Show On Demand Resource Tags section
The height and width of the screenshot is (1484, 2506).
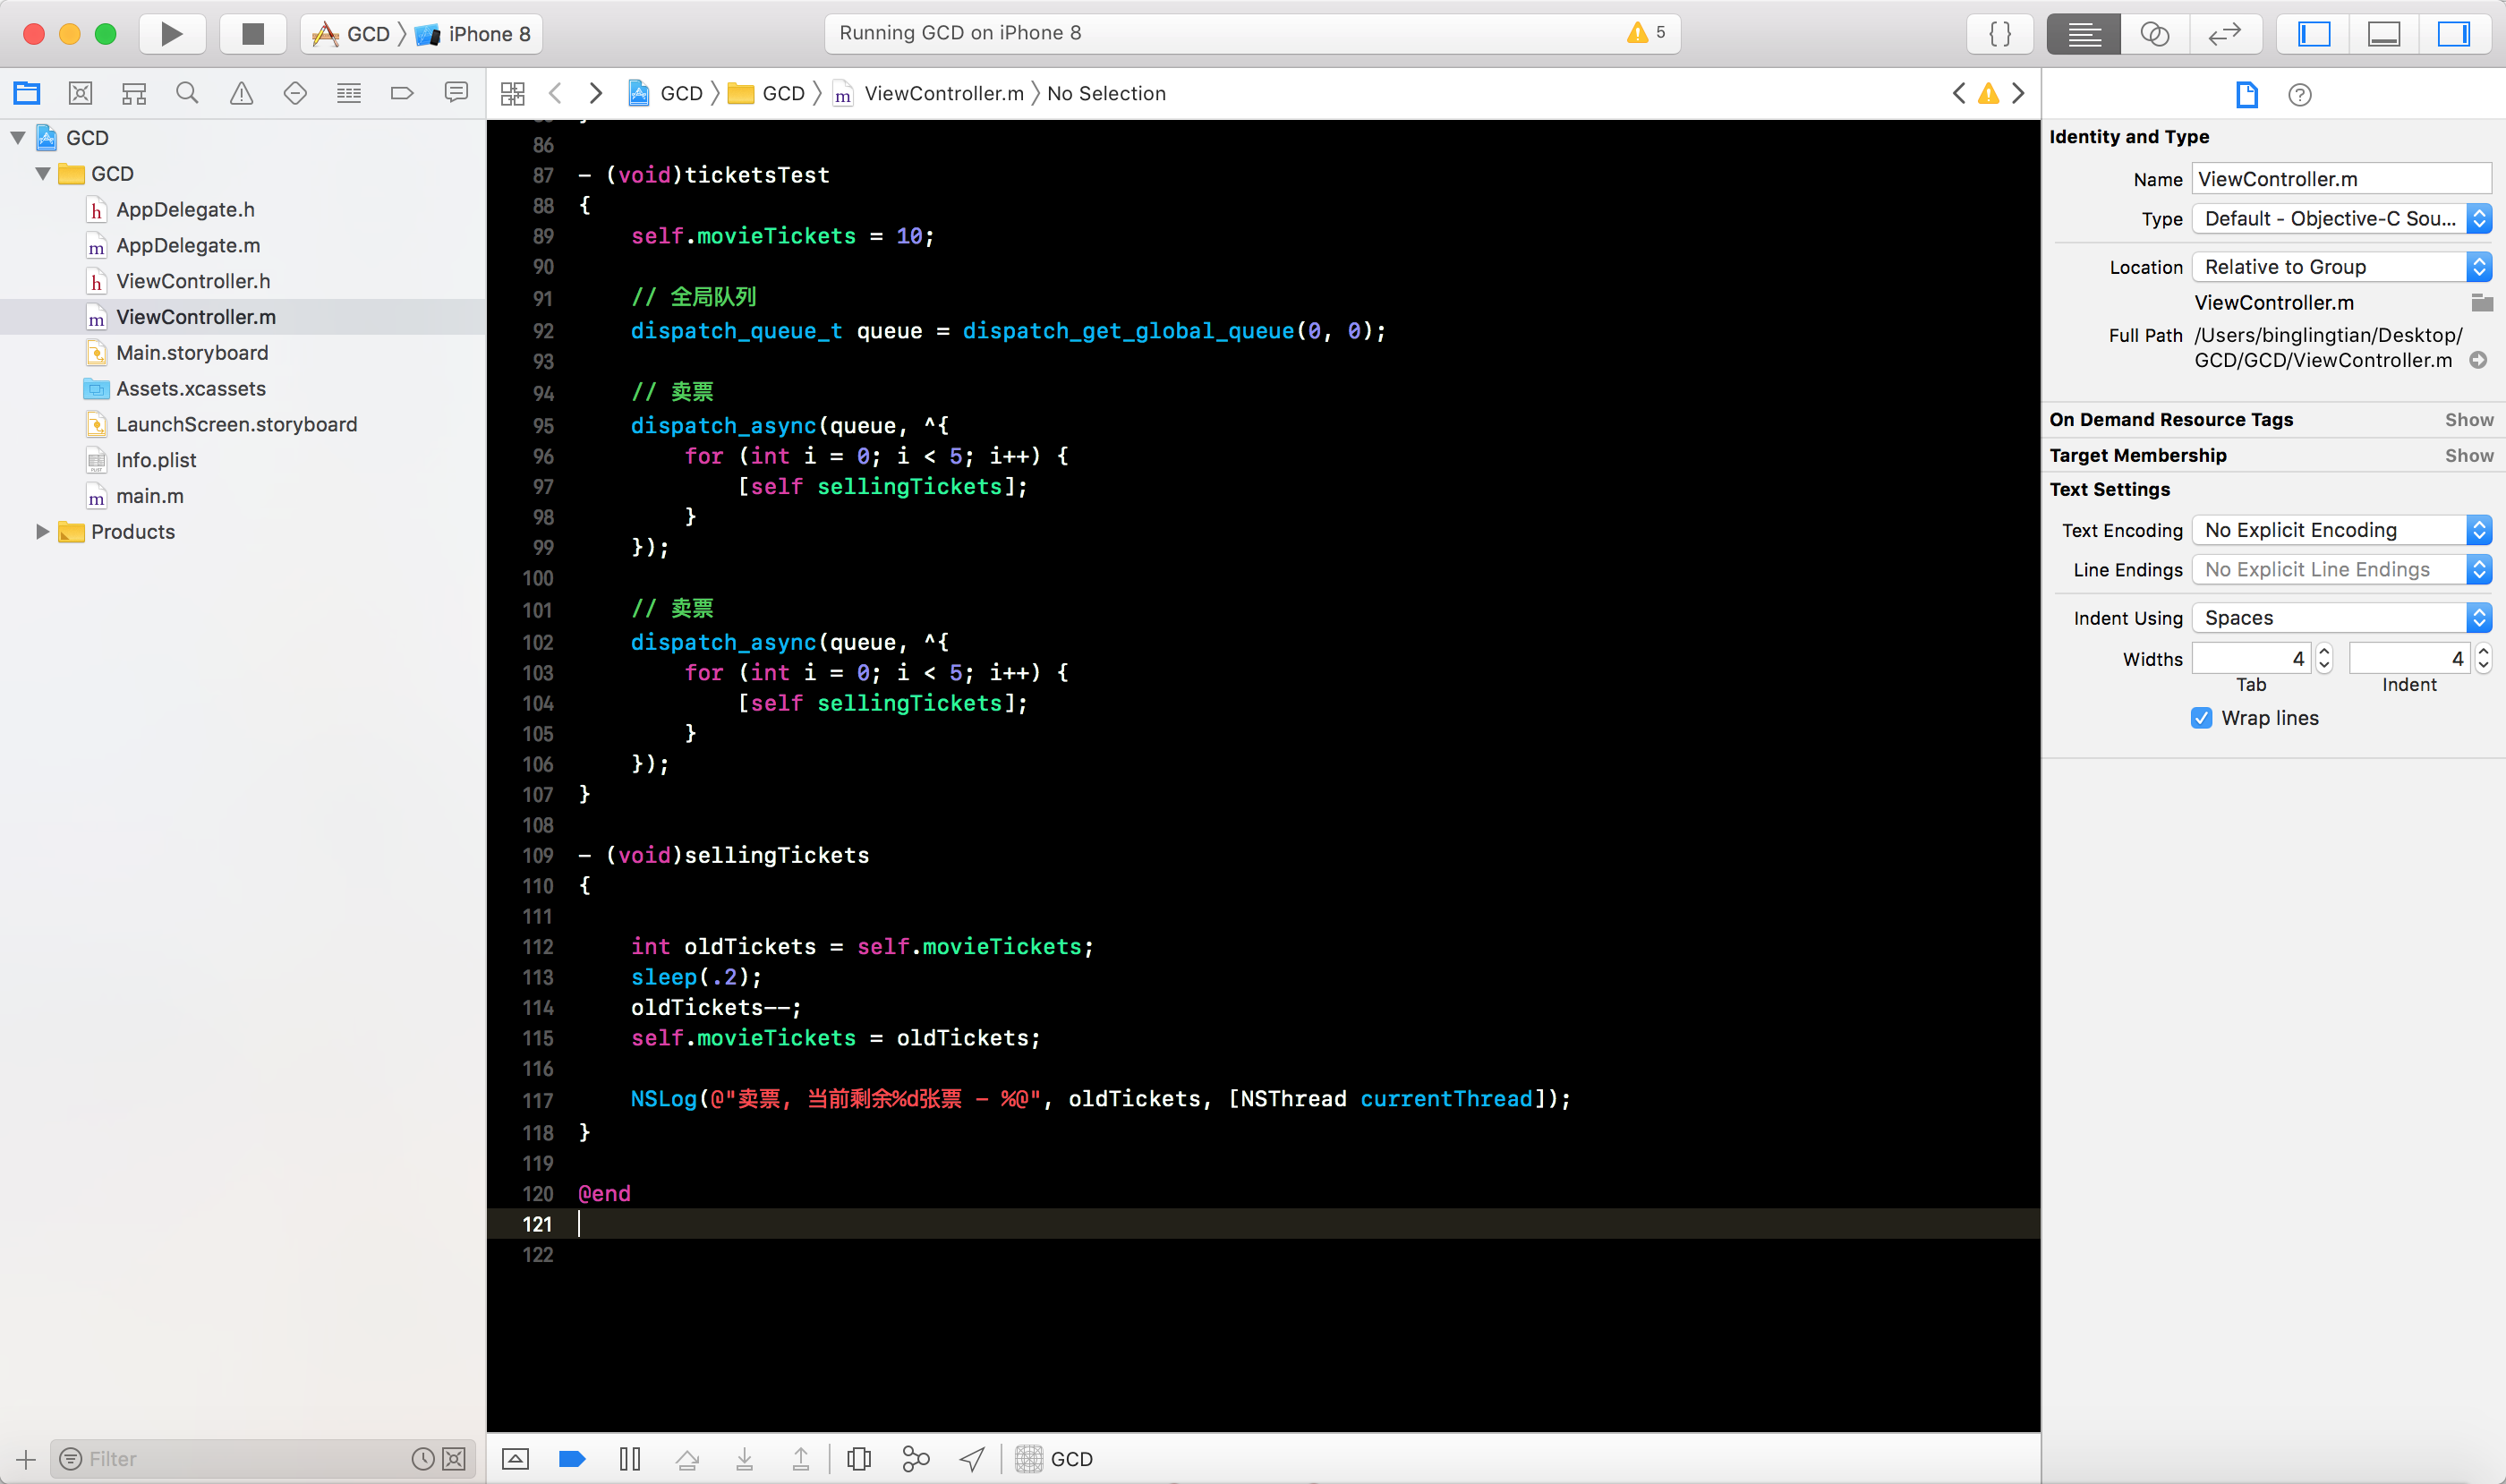coord(2469,420)
